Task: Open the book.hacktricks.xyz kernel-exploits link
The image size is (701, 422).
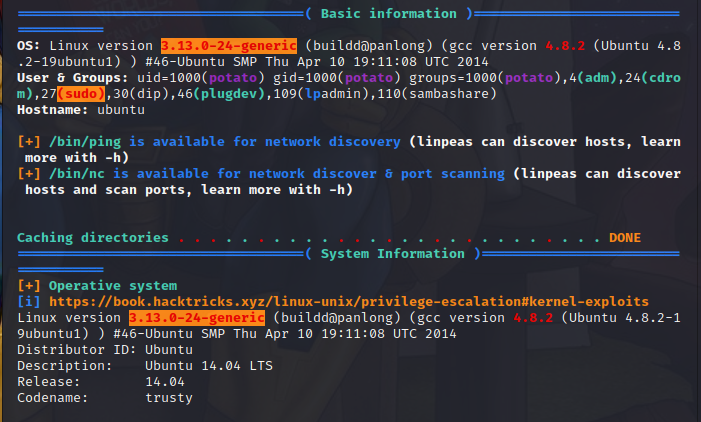Action: pos(348,301)
